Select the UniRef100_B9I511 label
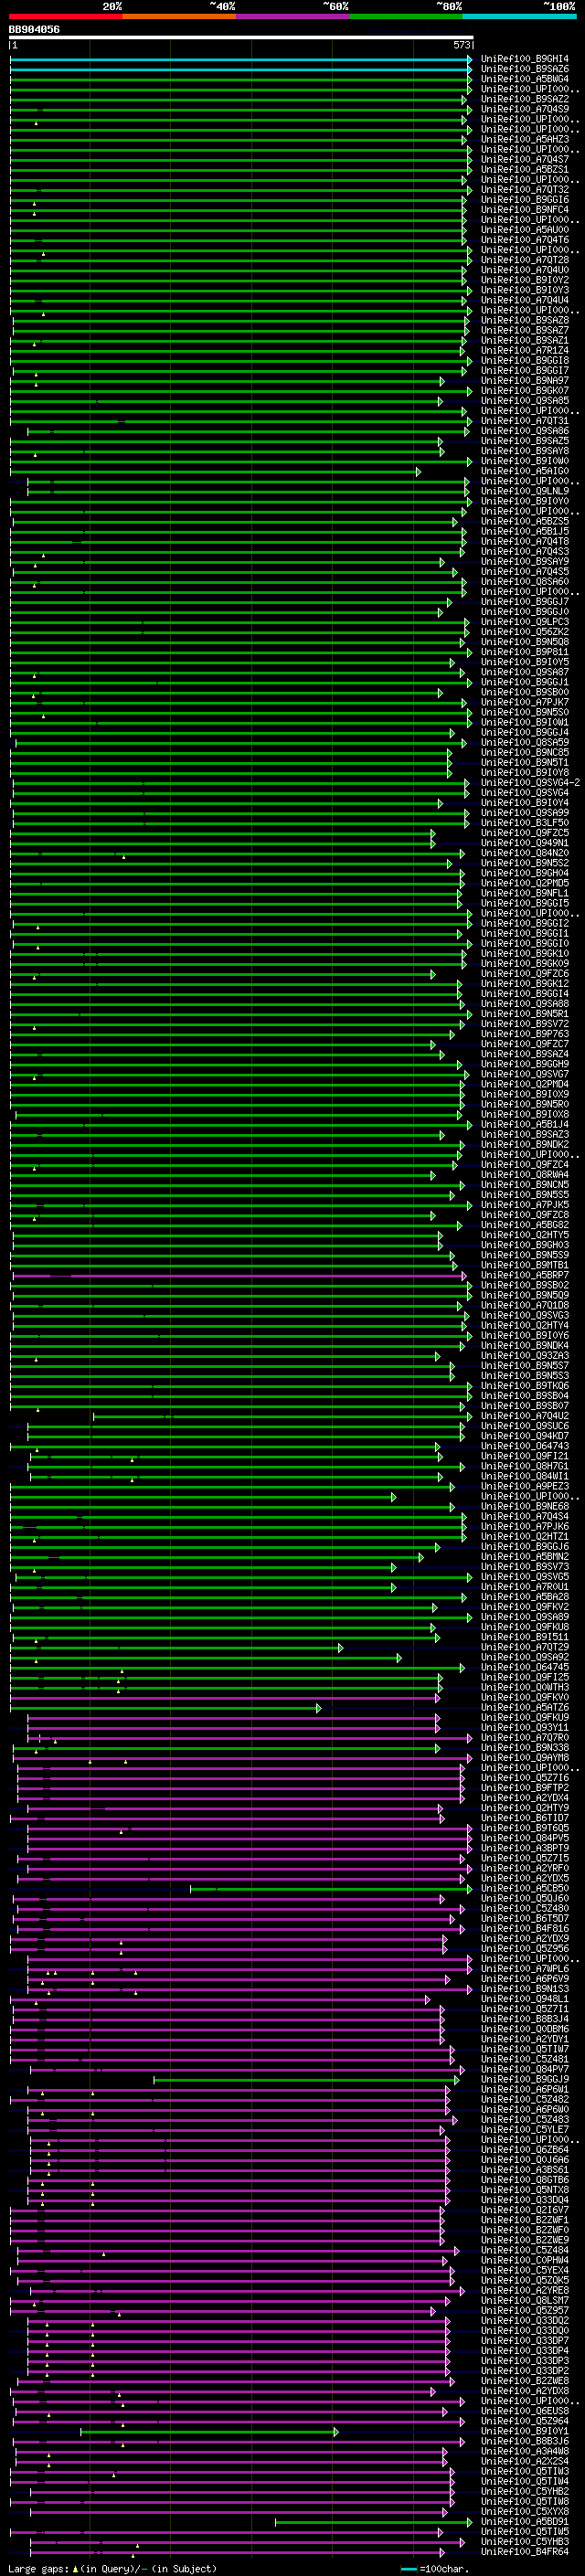 [525, 1637]
